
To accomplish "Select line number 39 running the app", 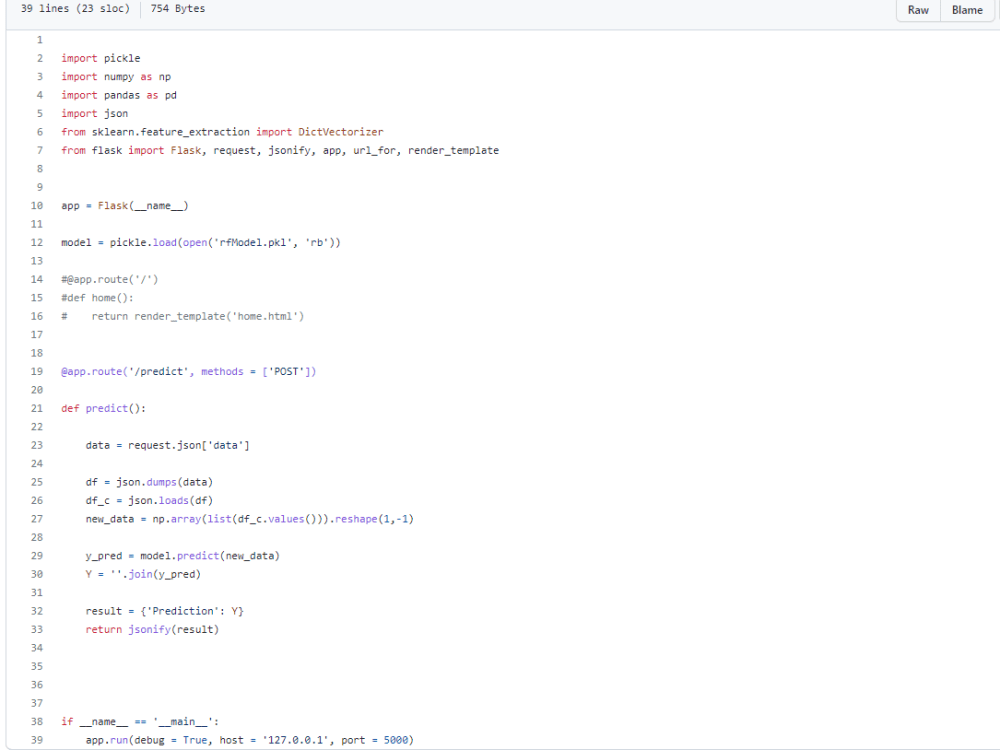I will coord(36,740).
